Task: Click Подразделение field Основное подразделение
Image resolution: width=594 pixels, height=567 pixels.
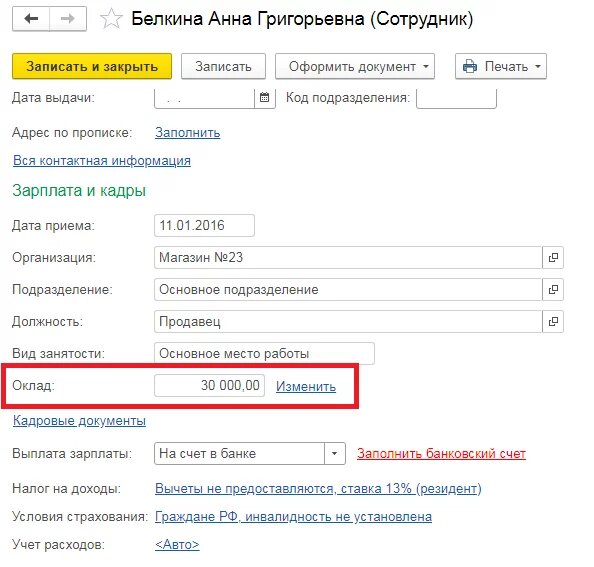Action: point(349,290)
